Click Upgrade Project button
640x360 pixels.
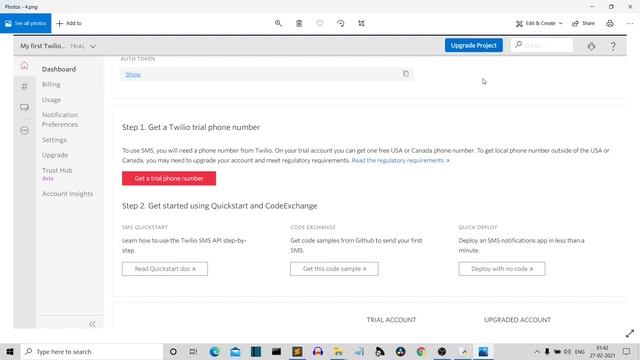pyautogui.click(x=473, y=45)
